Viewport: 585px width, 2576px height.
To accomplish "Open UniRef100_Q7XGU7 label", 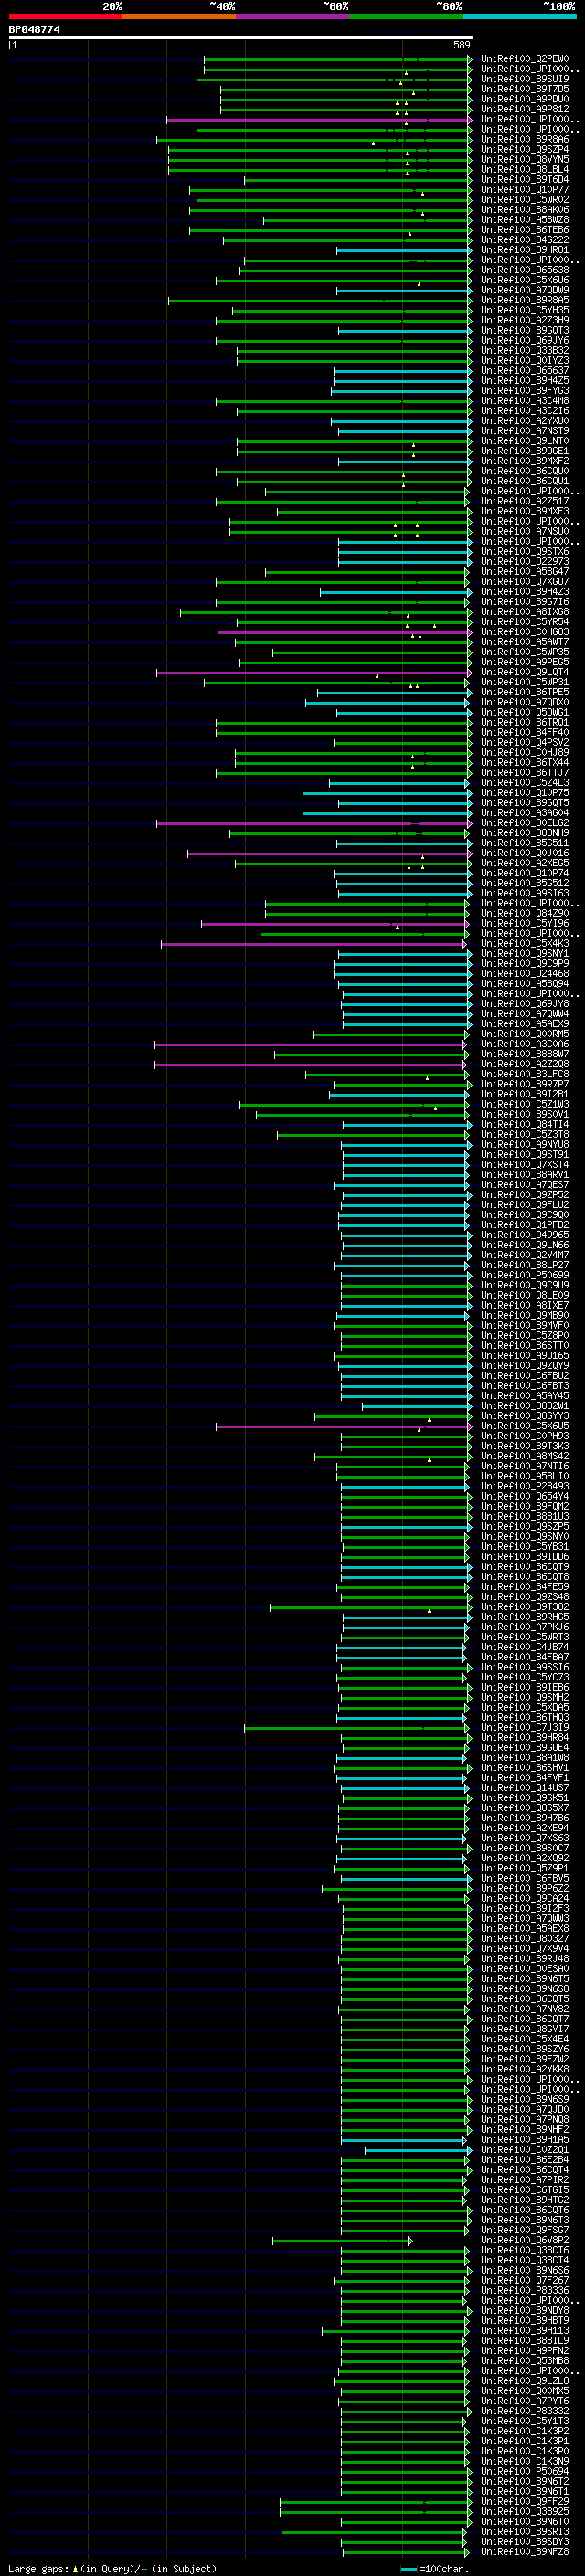I will point(525,582).
